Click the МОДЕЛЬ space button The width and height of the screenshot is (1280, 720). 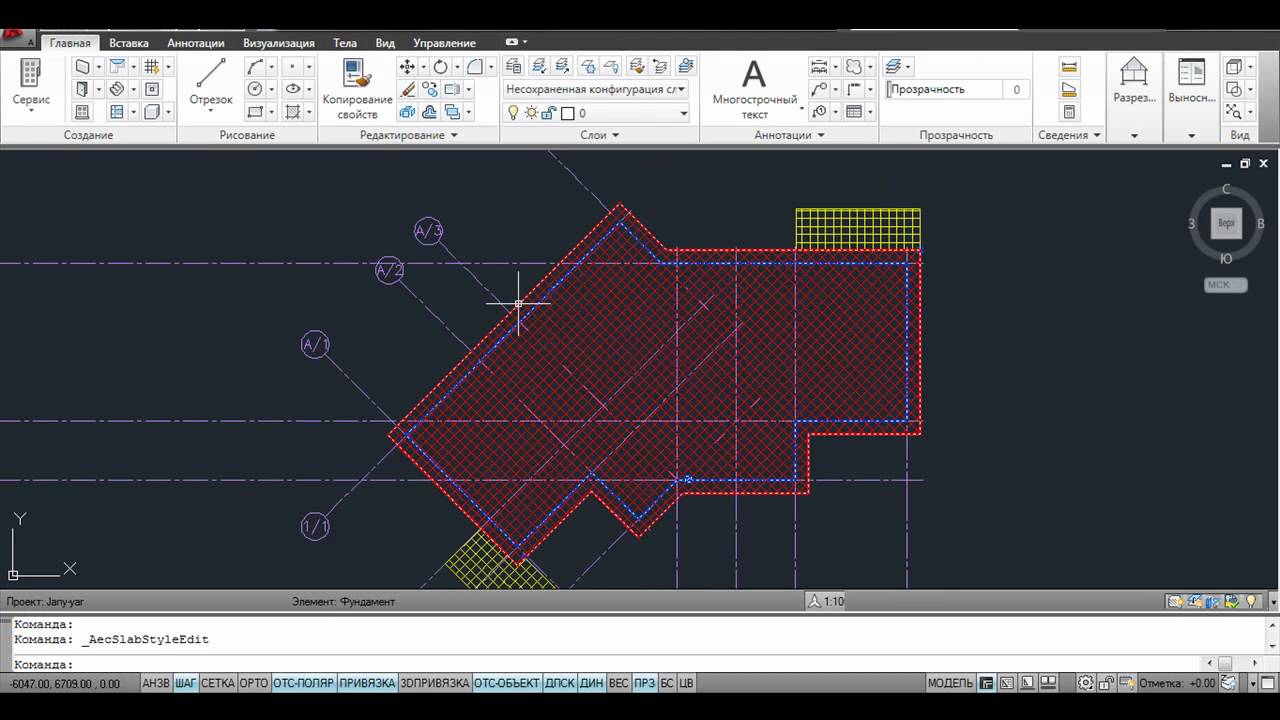(950, 683)
